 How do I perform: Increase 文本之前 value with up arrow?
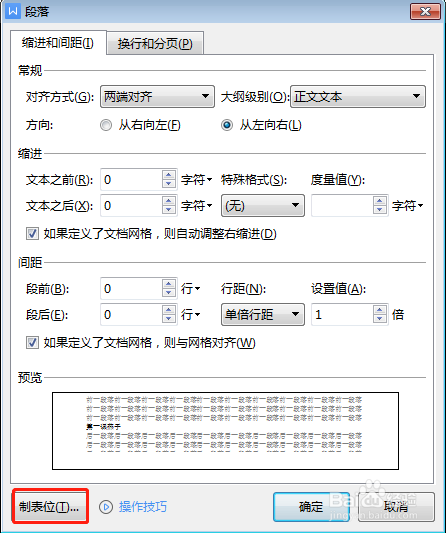(x=169, y=175)
